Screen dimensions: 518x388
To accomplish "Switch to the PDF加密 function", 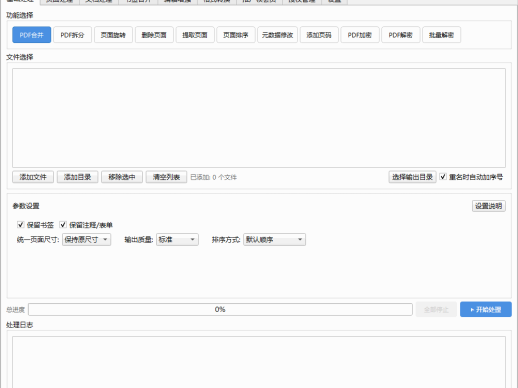I will pos(360,35).
